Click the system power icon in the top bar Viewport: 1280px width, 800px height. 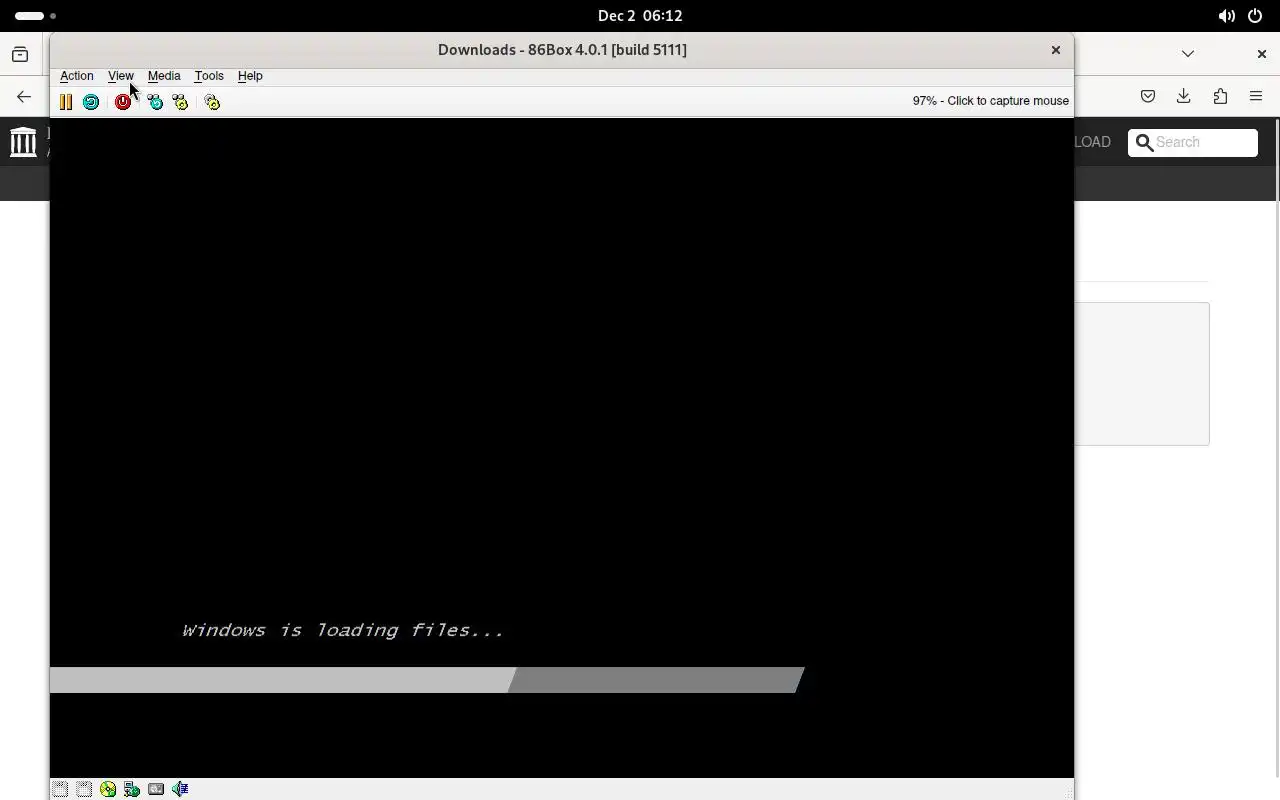pyautogui.click(x=1255, y=16)
